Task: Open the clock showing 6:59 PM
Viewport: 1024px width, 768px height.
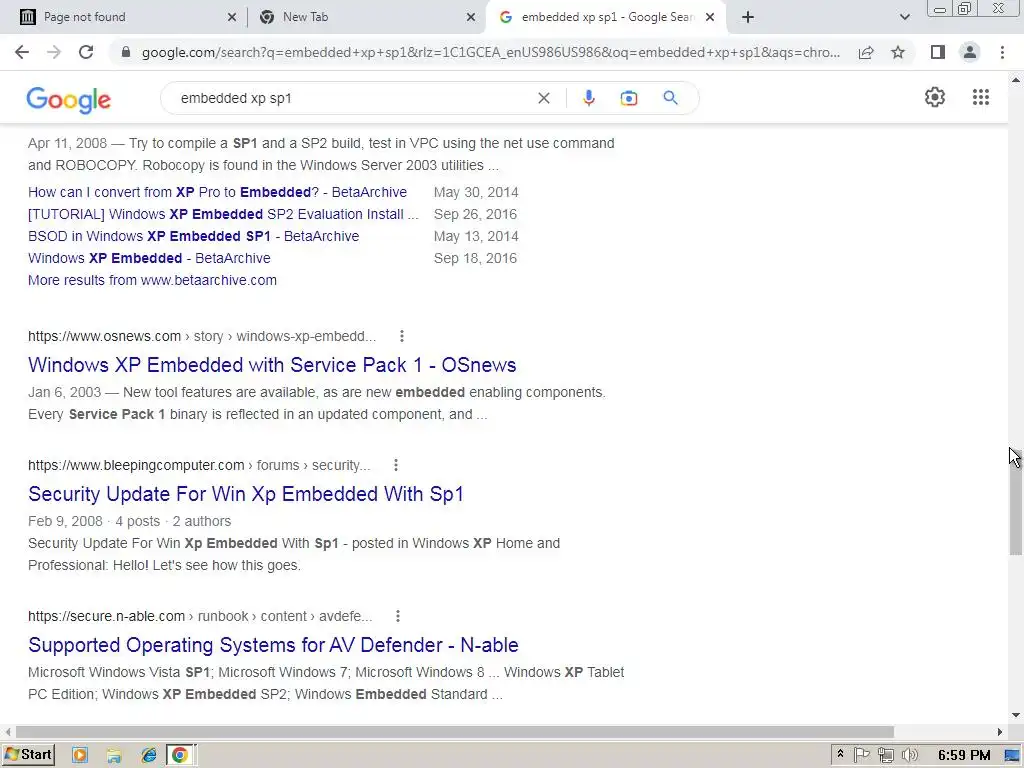Action: point(964,755)
